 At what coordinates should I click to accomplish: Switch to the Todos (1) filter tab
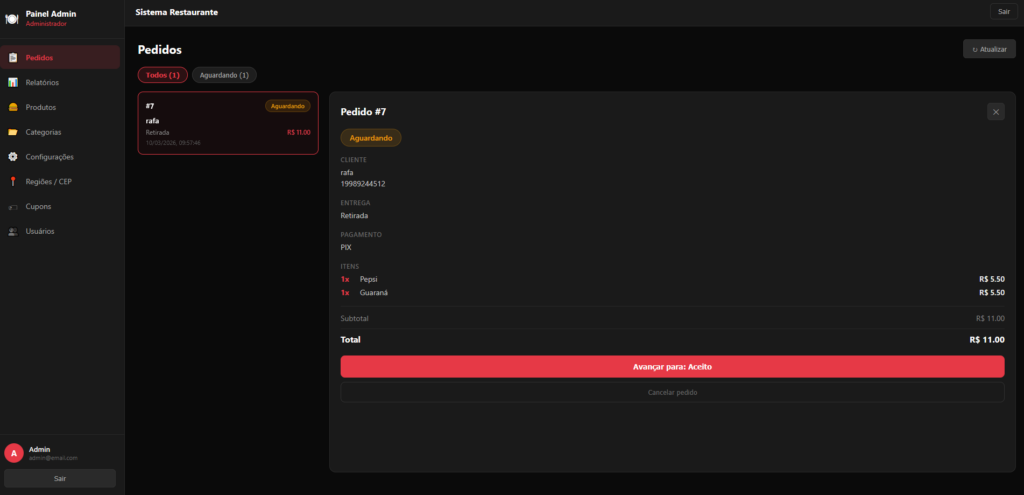[162, 75]
